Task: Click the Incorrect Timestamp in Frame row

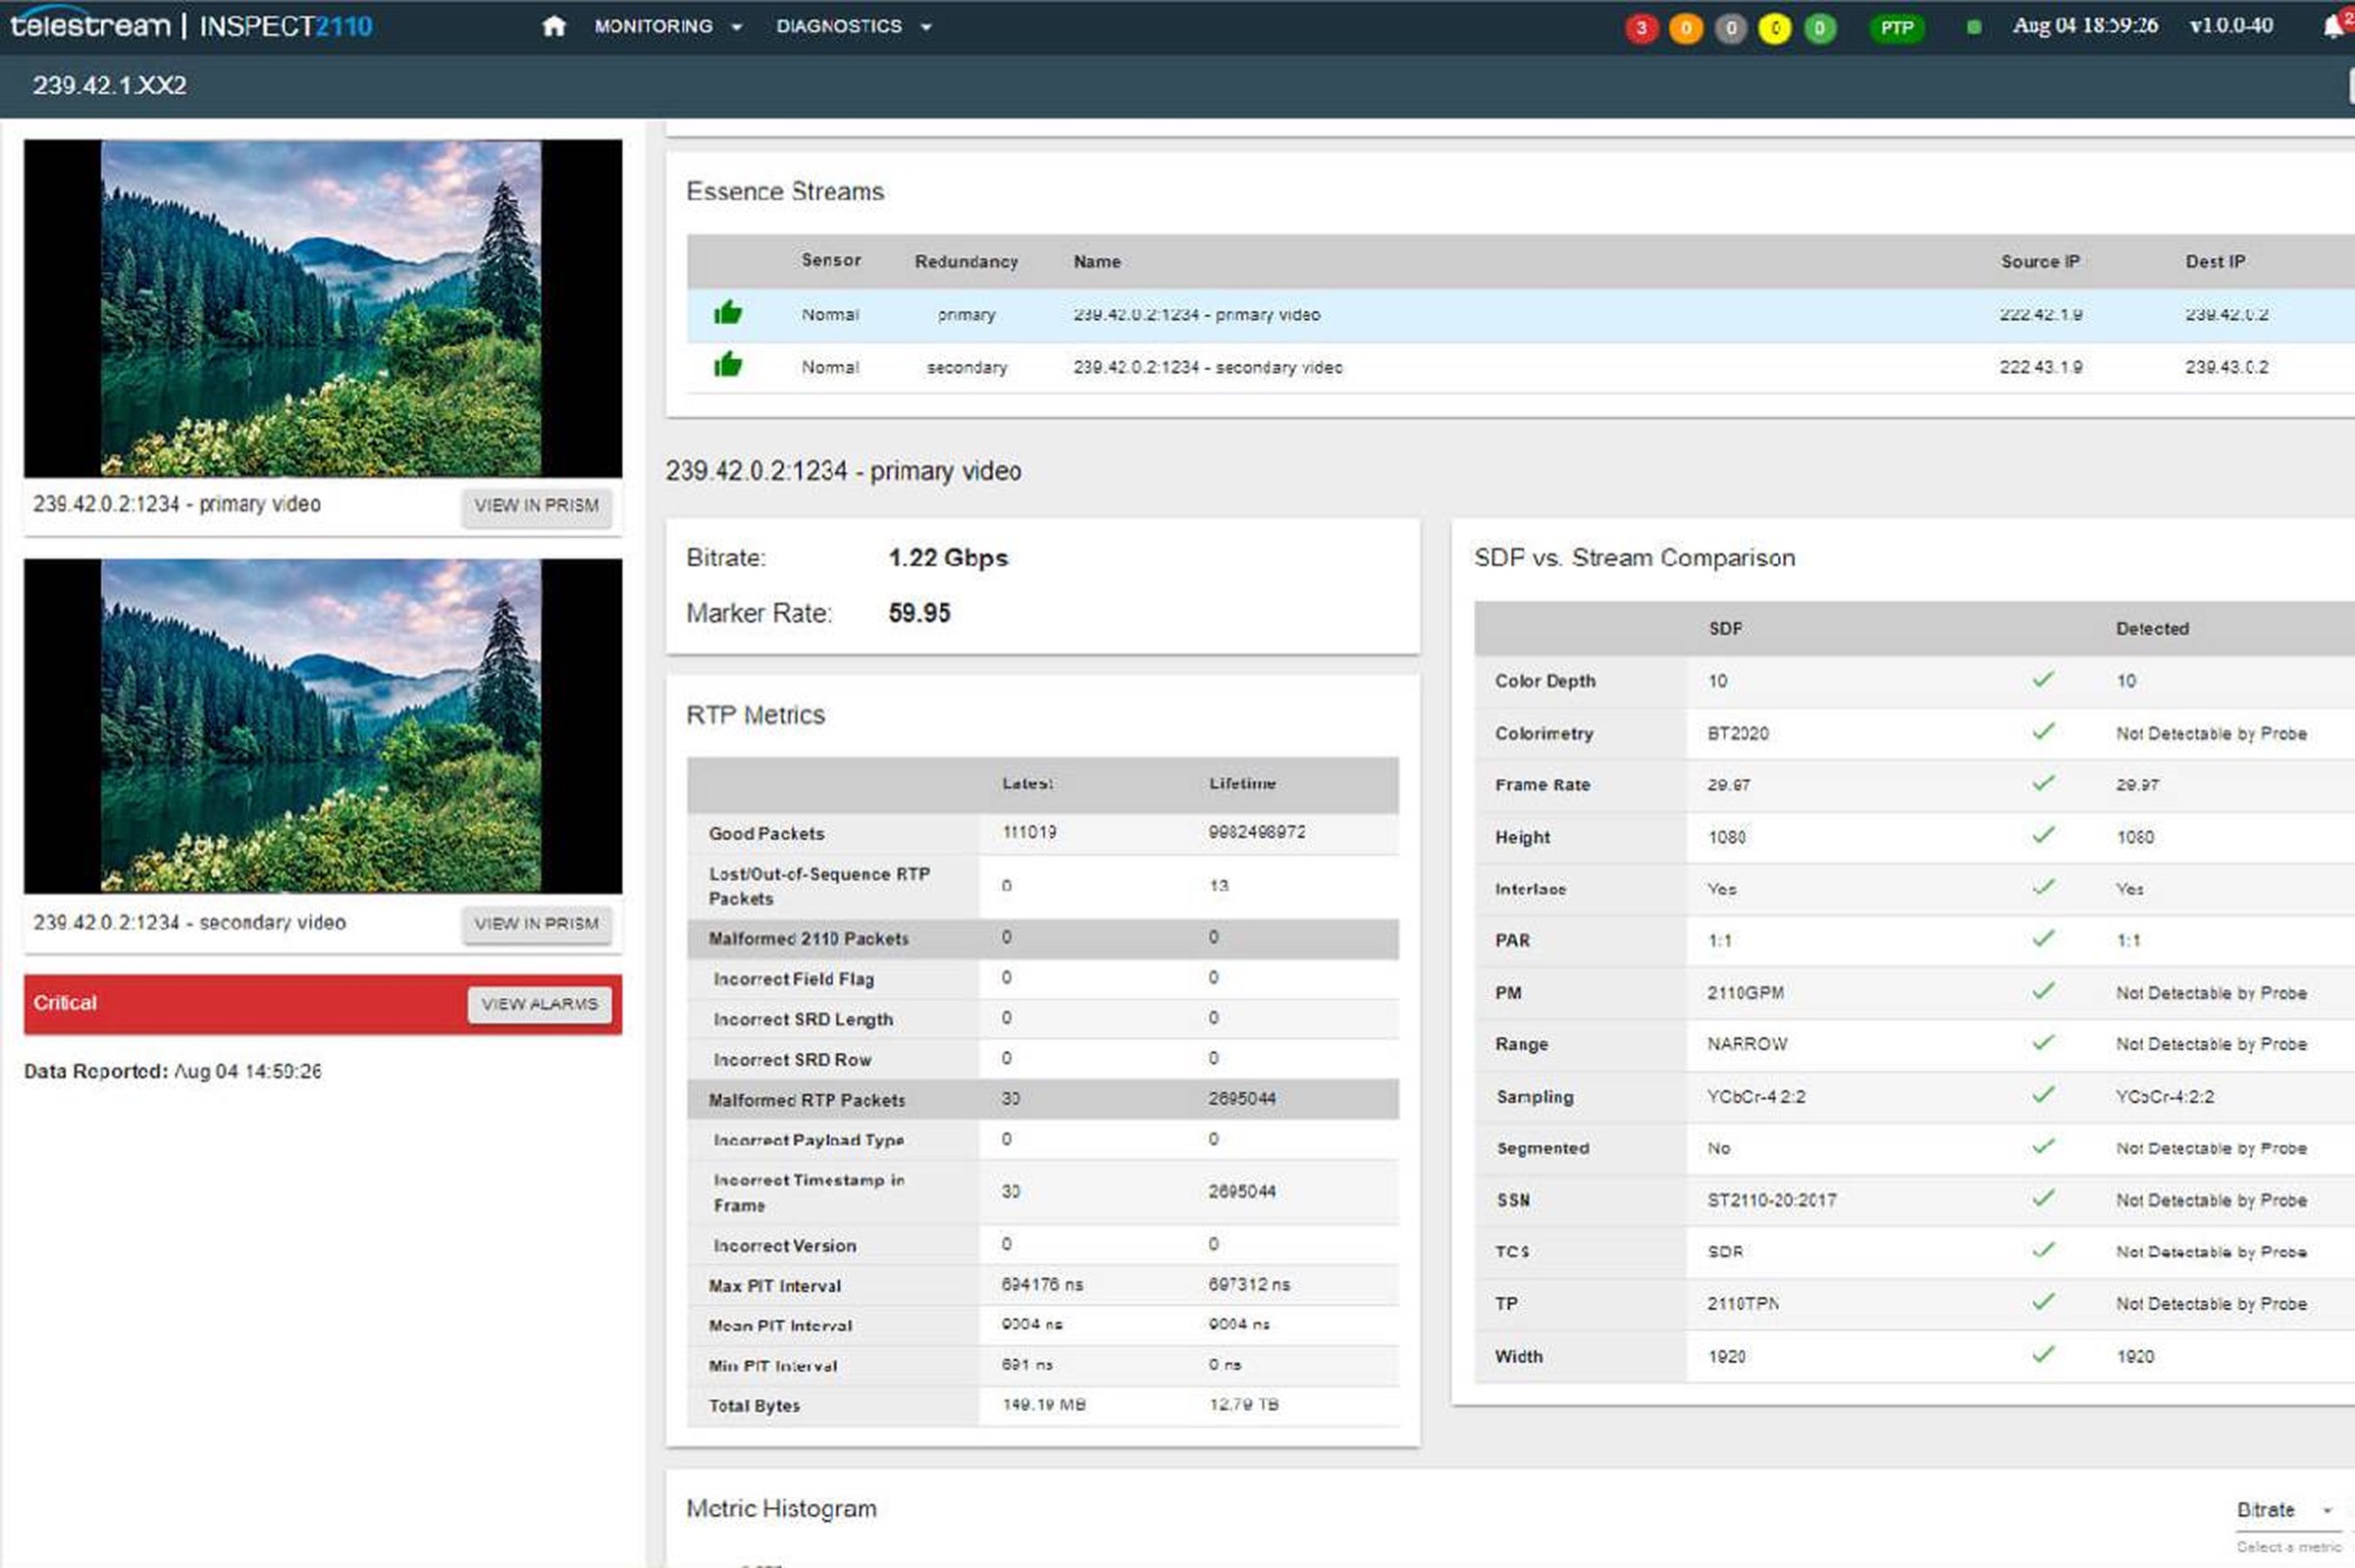Action: pyautogui.click(x=1042, y=1192)
